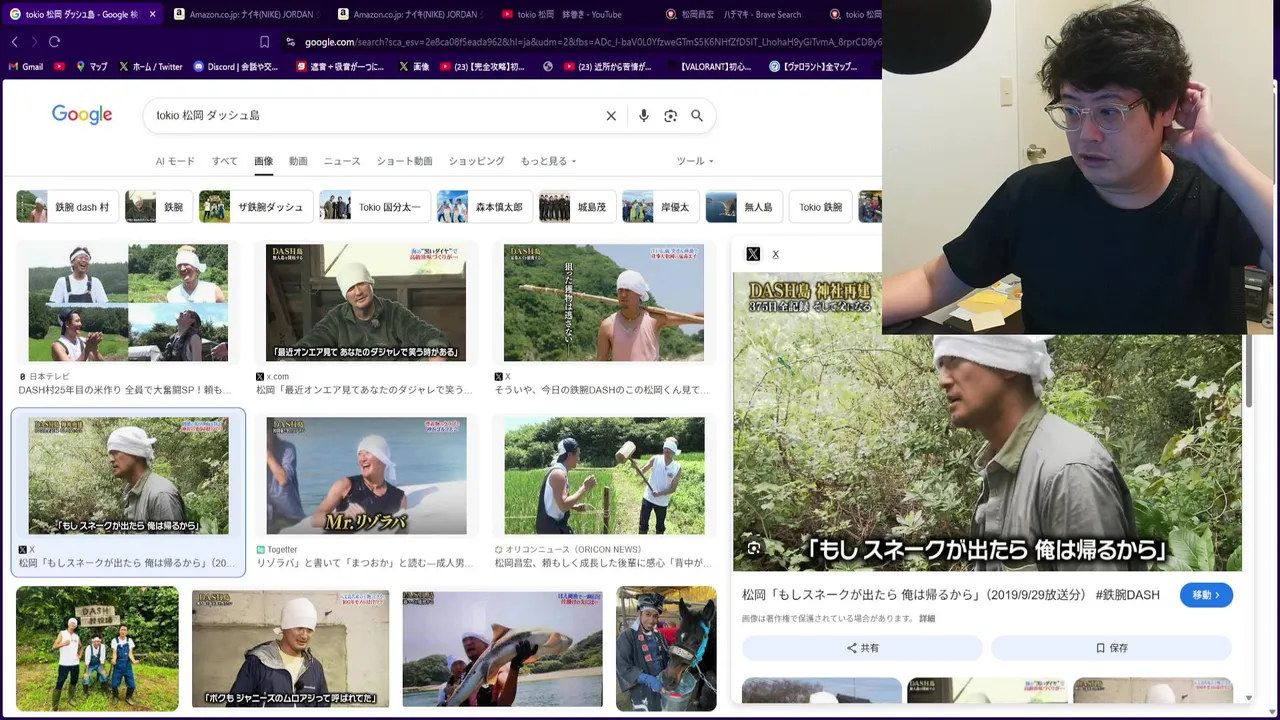Start voice search with the microphone icon

pos(644,116)
